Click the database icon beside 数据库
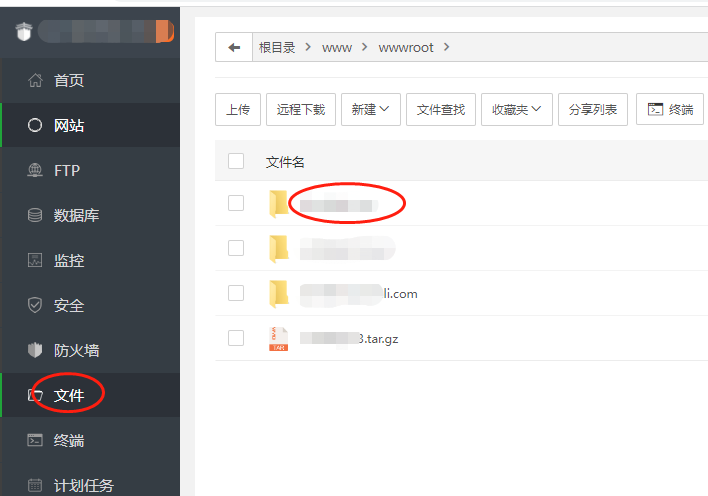This screenshot has width=708, height=496. coord(35,215)
